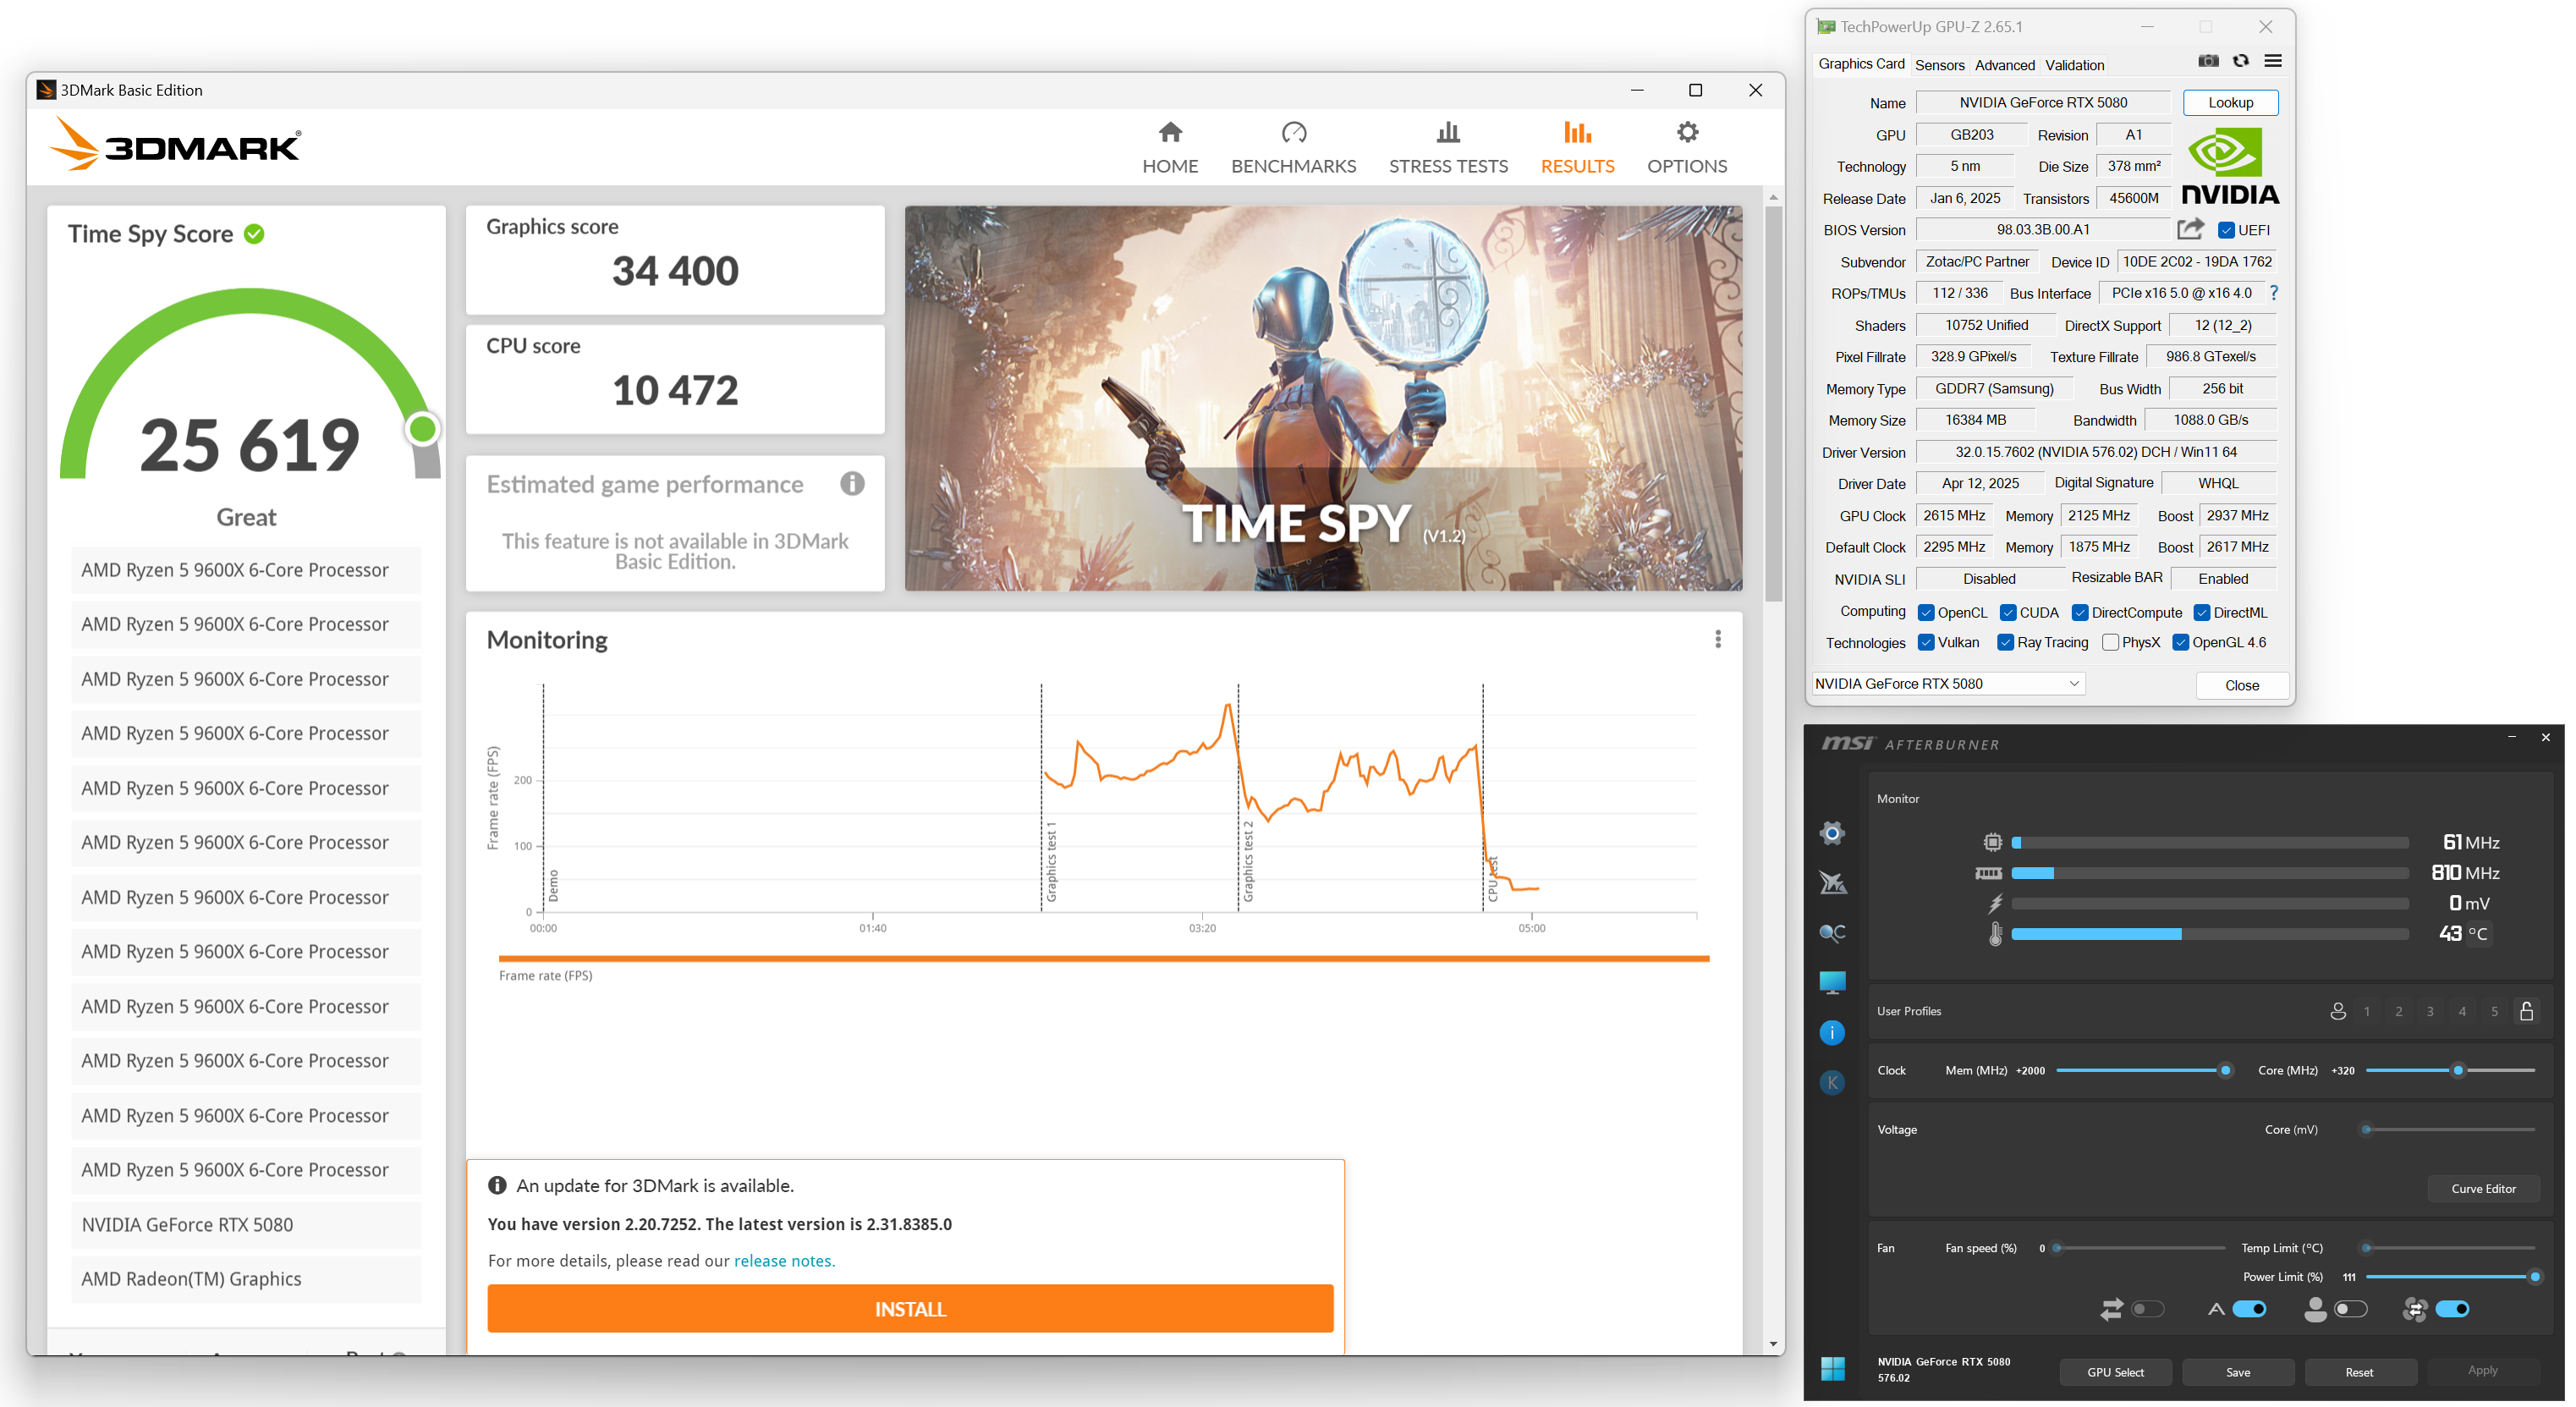Open Kombustor from the K sidebar icon
Screen dimensions: 2576x1407
point(1831,1082)
